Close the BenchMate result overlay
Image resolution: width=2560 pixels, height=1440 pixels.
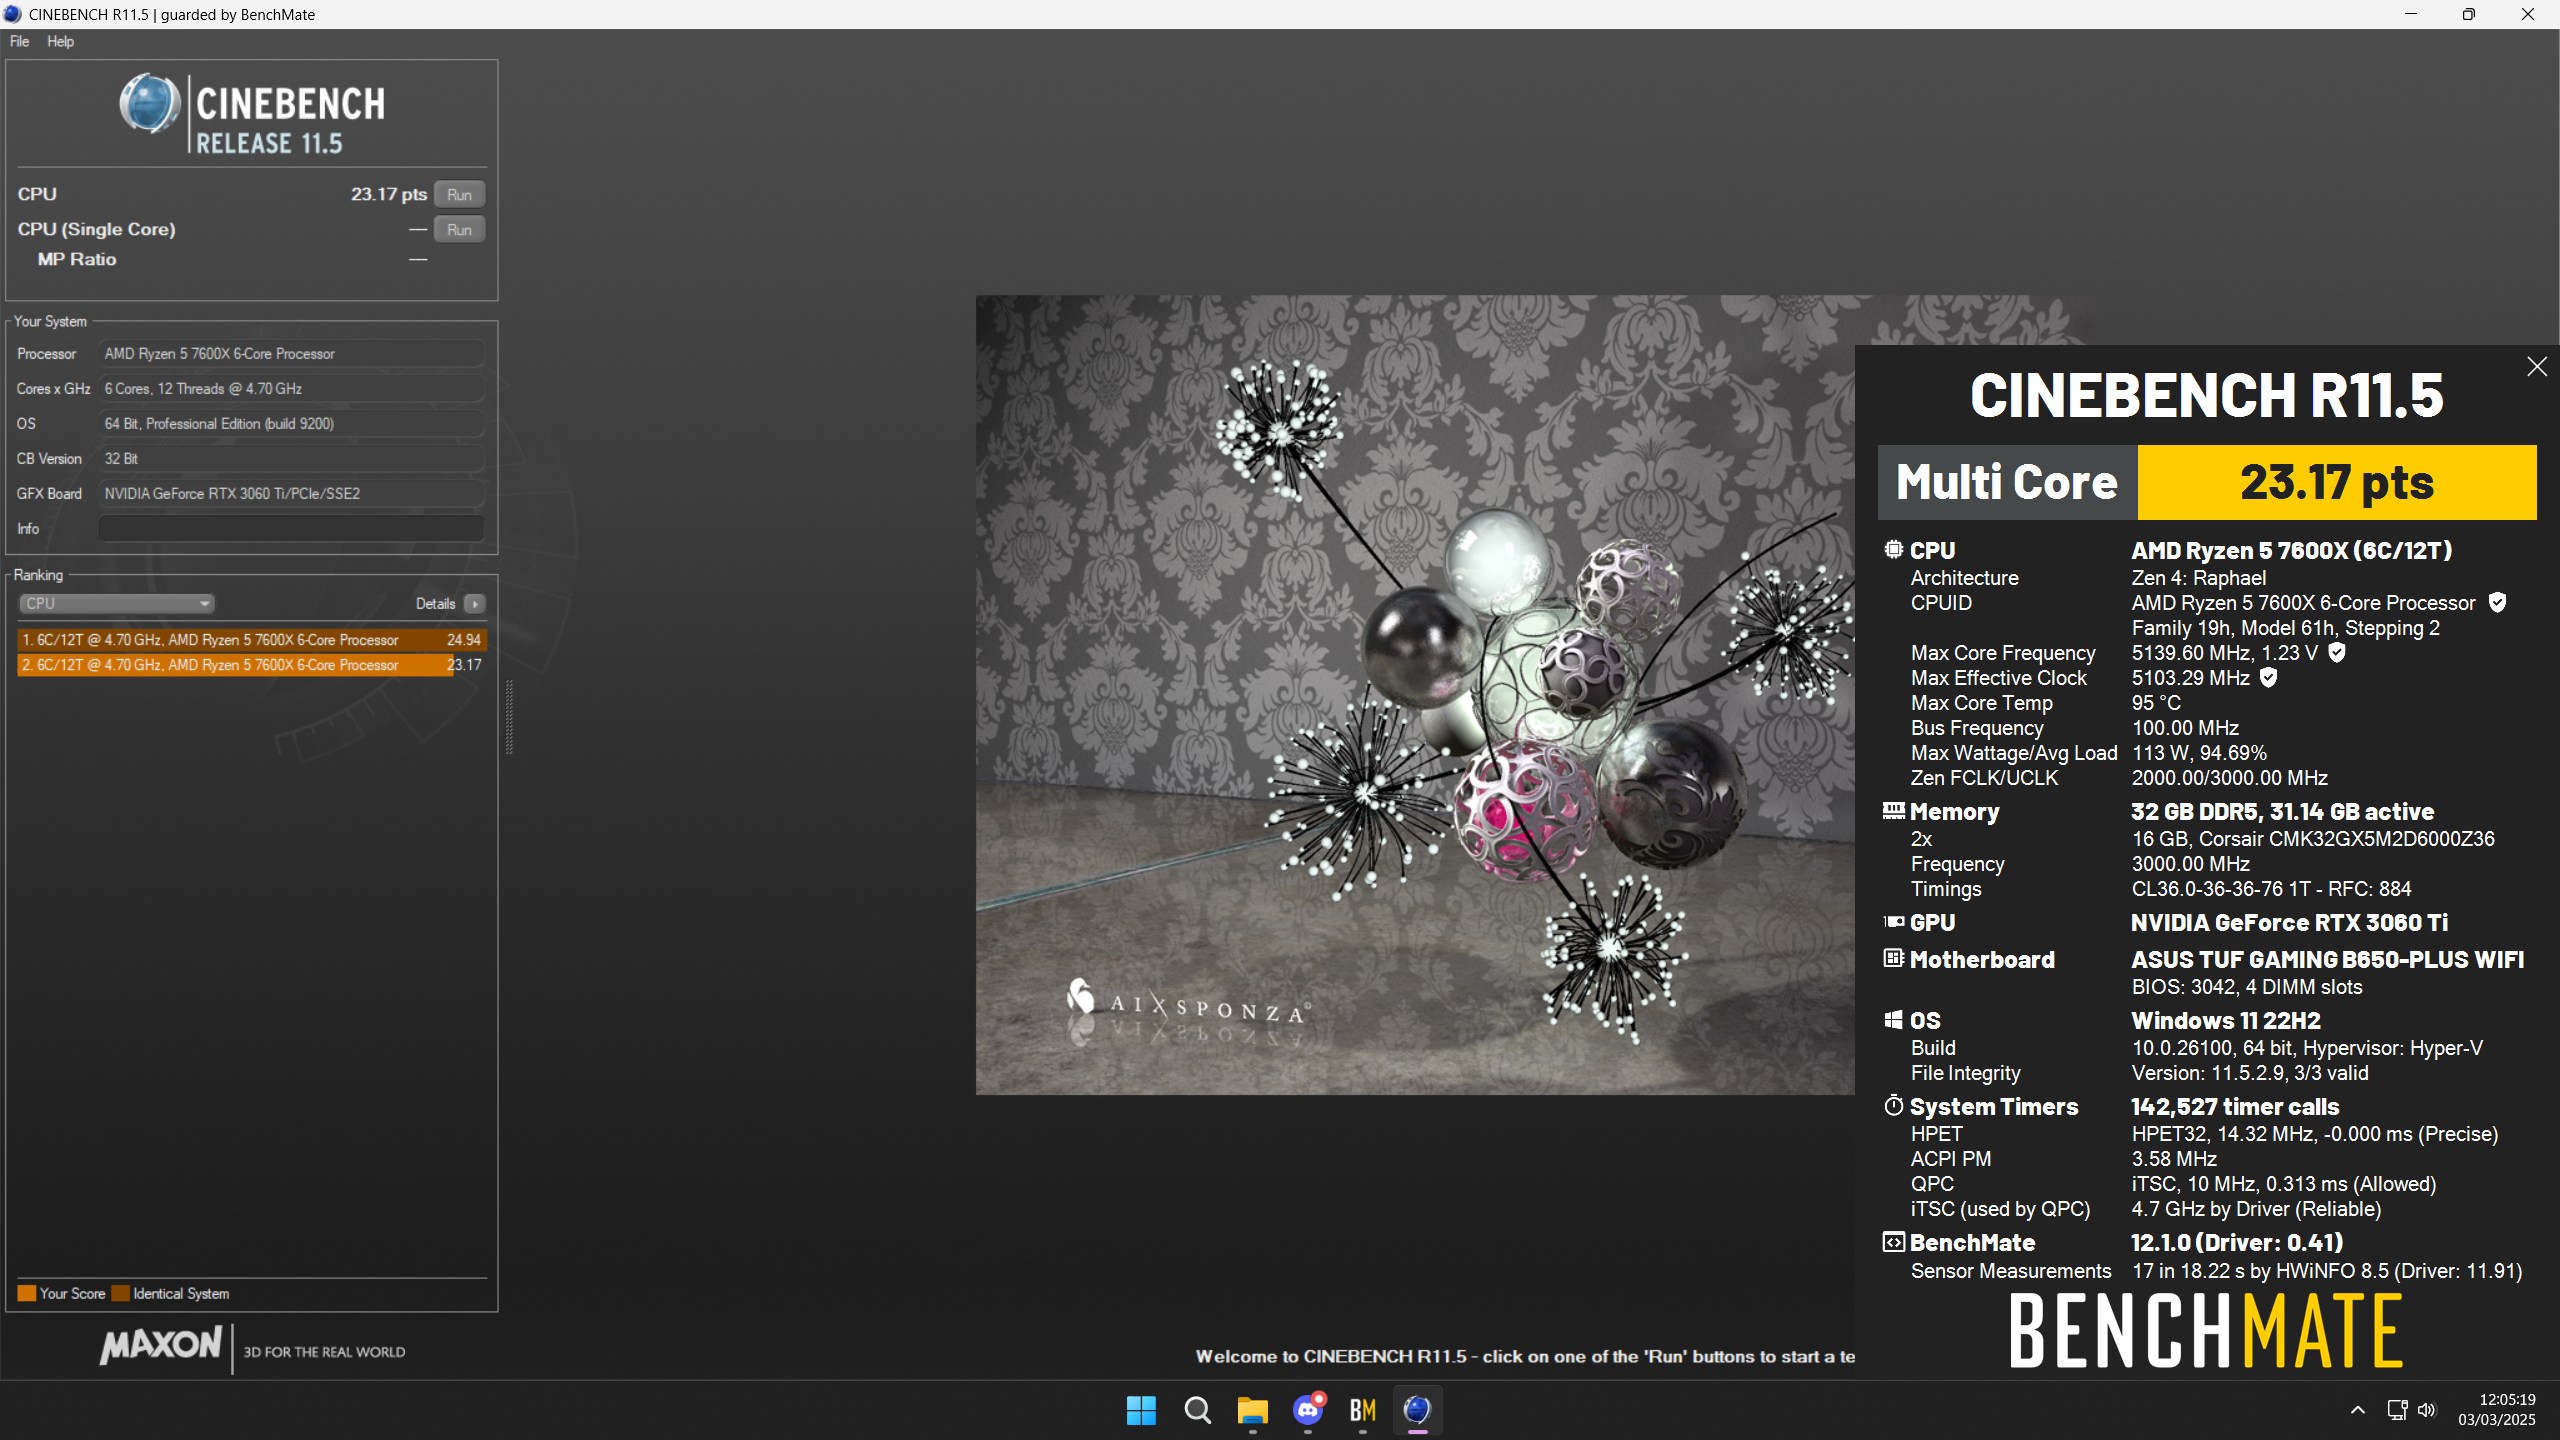click(2536, 367)
